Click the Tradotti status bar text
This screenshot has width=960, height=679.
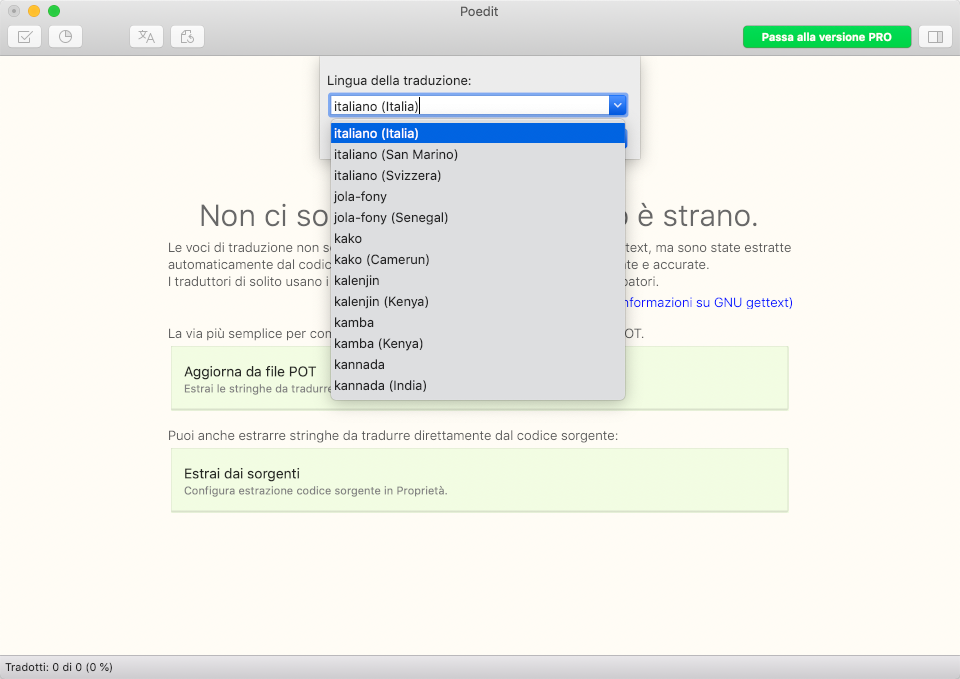(x=59, y=667)
